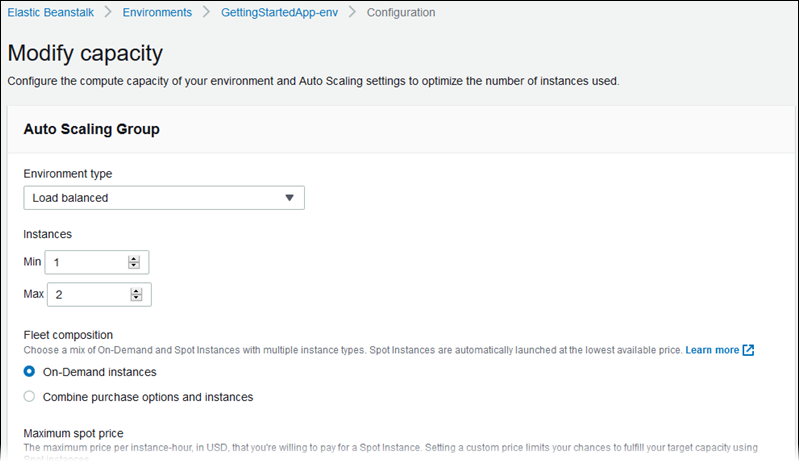
Task: Click the Auto Scaling Group section header
Action: 91,129
